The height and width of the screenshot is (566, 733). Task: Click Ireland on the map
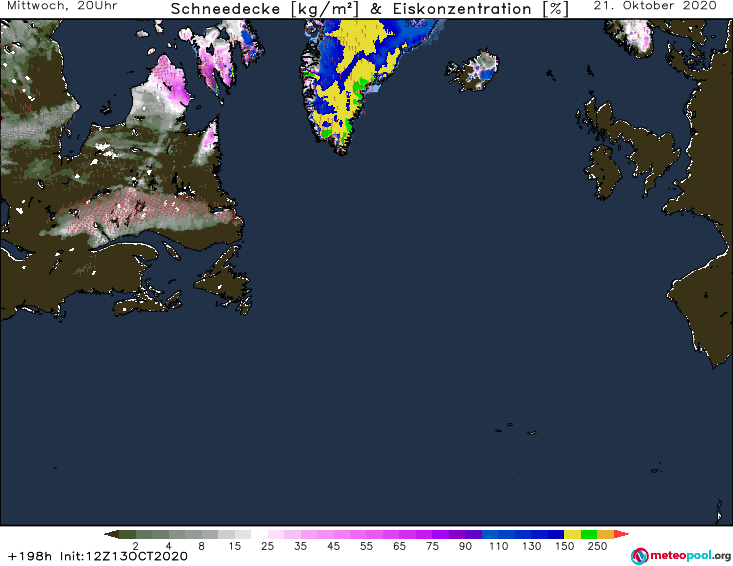[x=603, y=172]
